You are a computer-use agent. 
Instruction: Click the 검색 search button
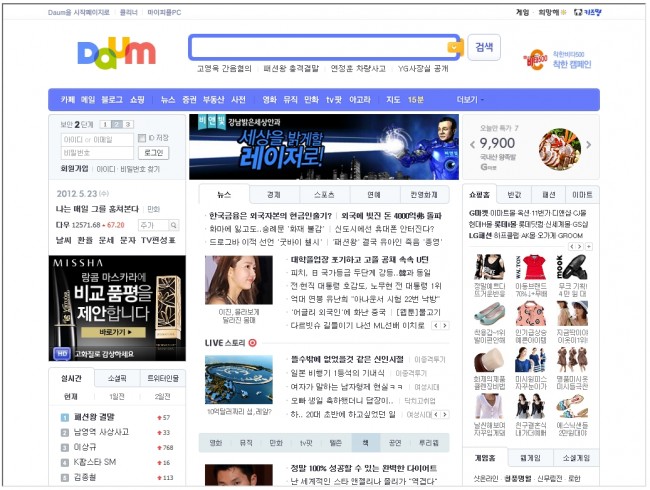(484, 47)
